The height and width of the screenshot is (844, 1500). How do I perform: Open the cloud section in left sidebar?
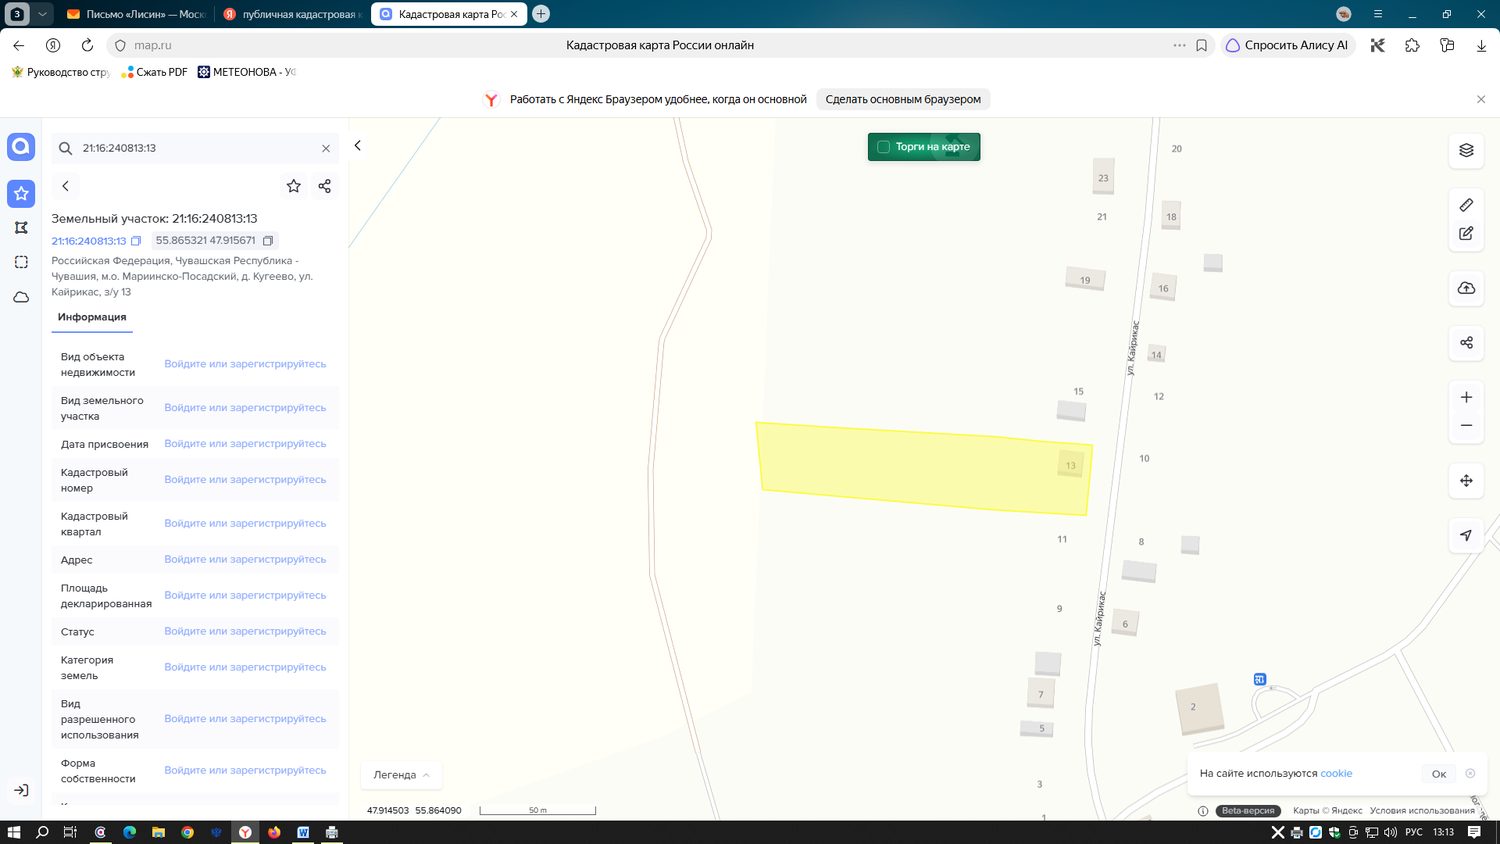tap(21, 297)
